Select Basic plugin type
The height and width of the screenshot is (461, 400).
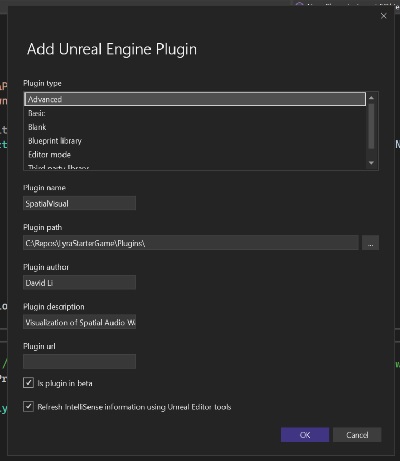[195, 113]
